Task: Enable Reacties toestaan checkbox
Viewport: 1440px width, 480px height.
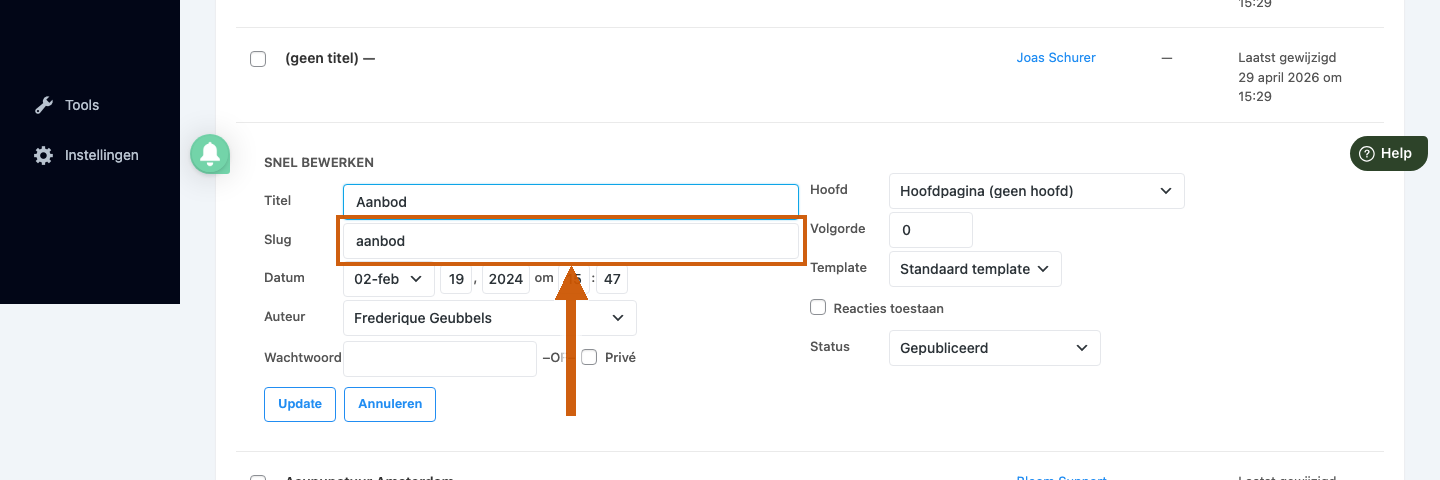Action: (818, 308)
